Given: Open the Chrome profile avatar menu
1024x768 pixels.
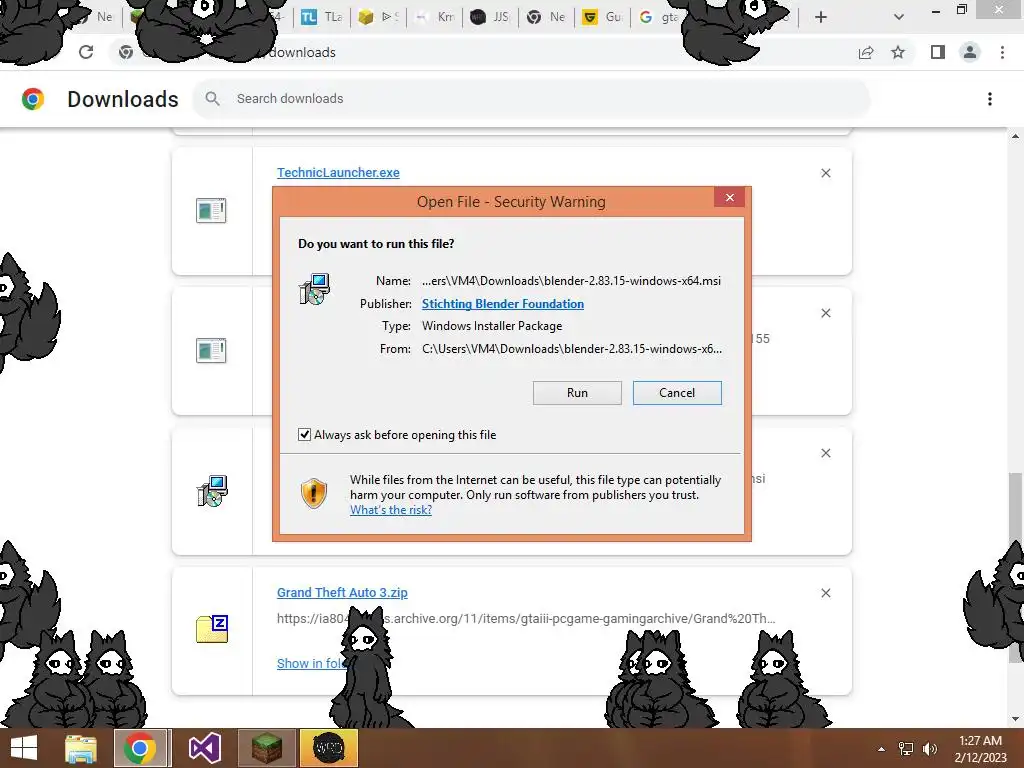Looking at the screenshot, I should (x=970, y=52).
